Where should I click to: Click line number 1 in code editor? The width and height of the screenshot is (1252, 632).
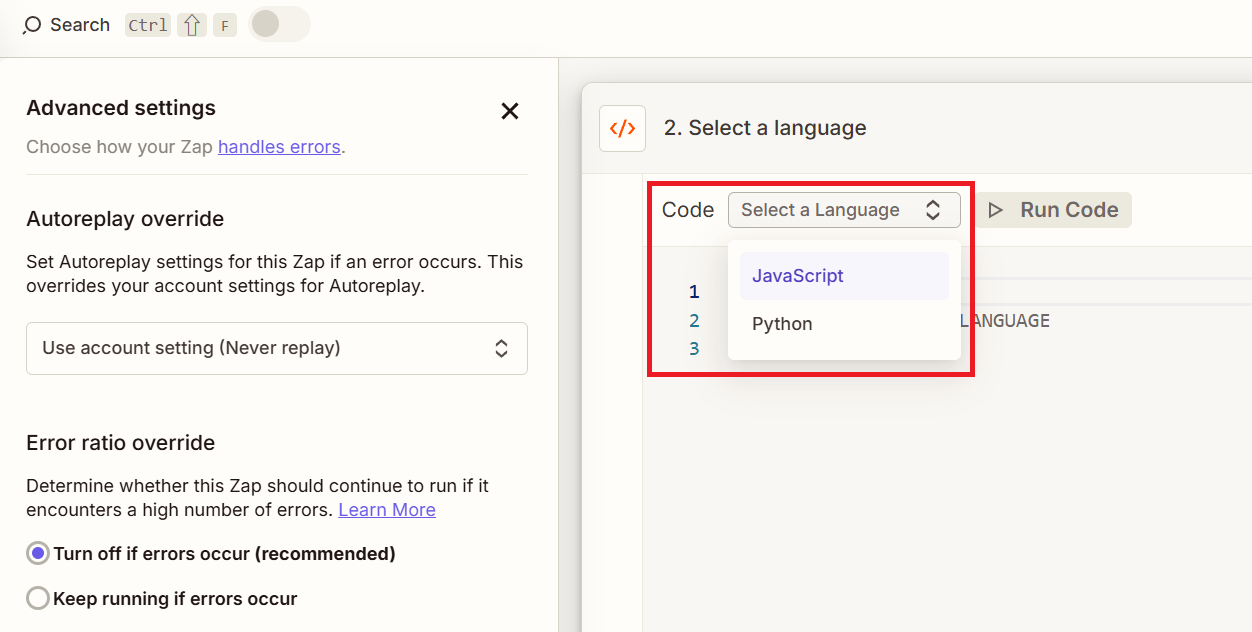[x=694, y=292]
